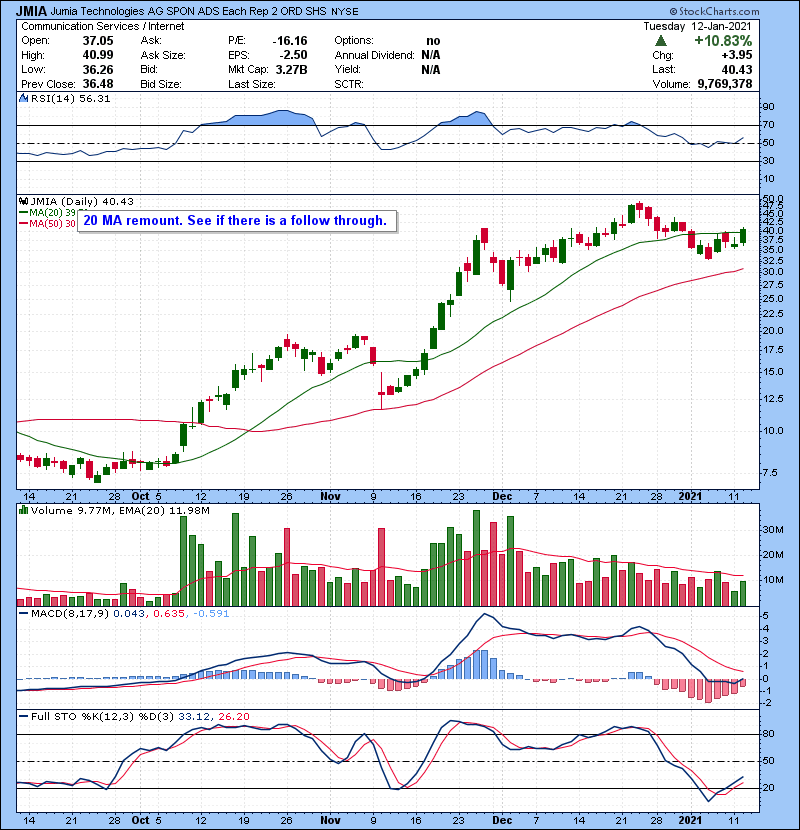Click the Open value 37.05
800x830 pixels.
click(x=97, y=41)
